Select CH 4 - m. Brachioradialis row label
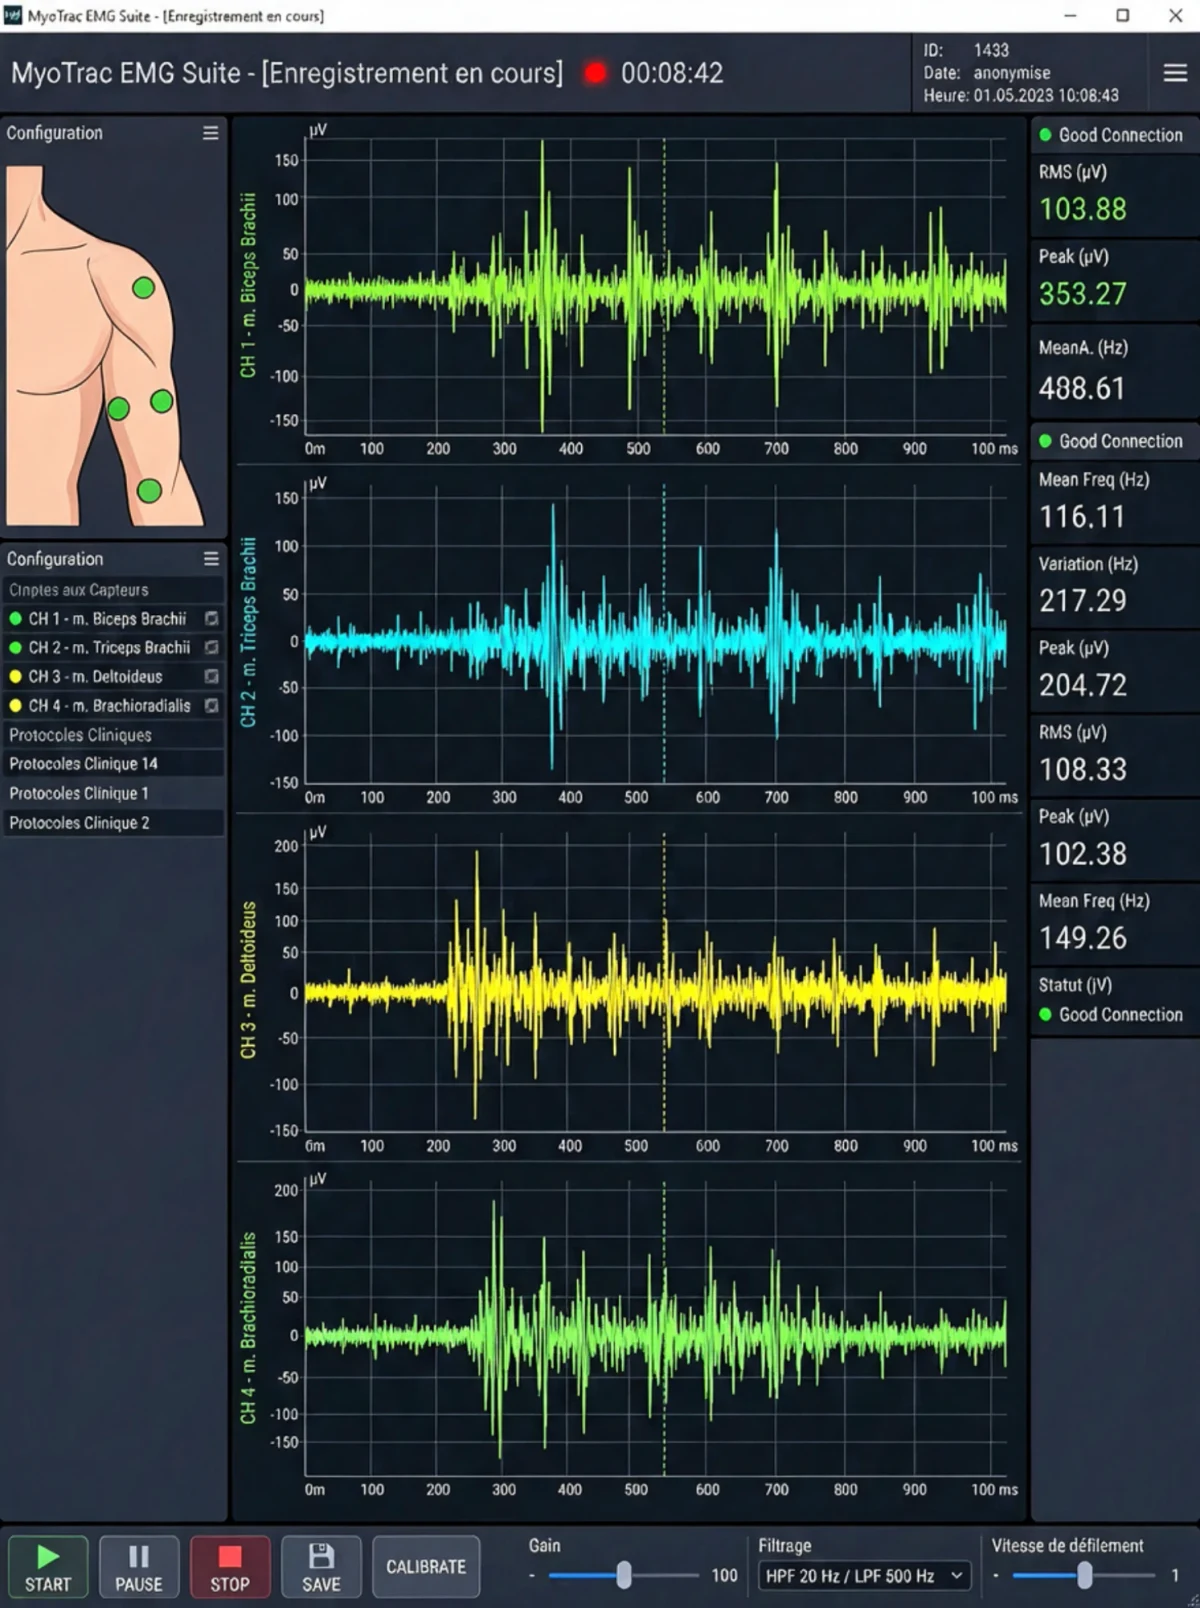The height and width of the screenshot is (1608, 1200). 109,706
